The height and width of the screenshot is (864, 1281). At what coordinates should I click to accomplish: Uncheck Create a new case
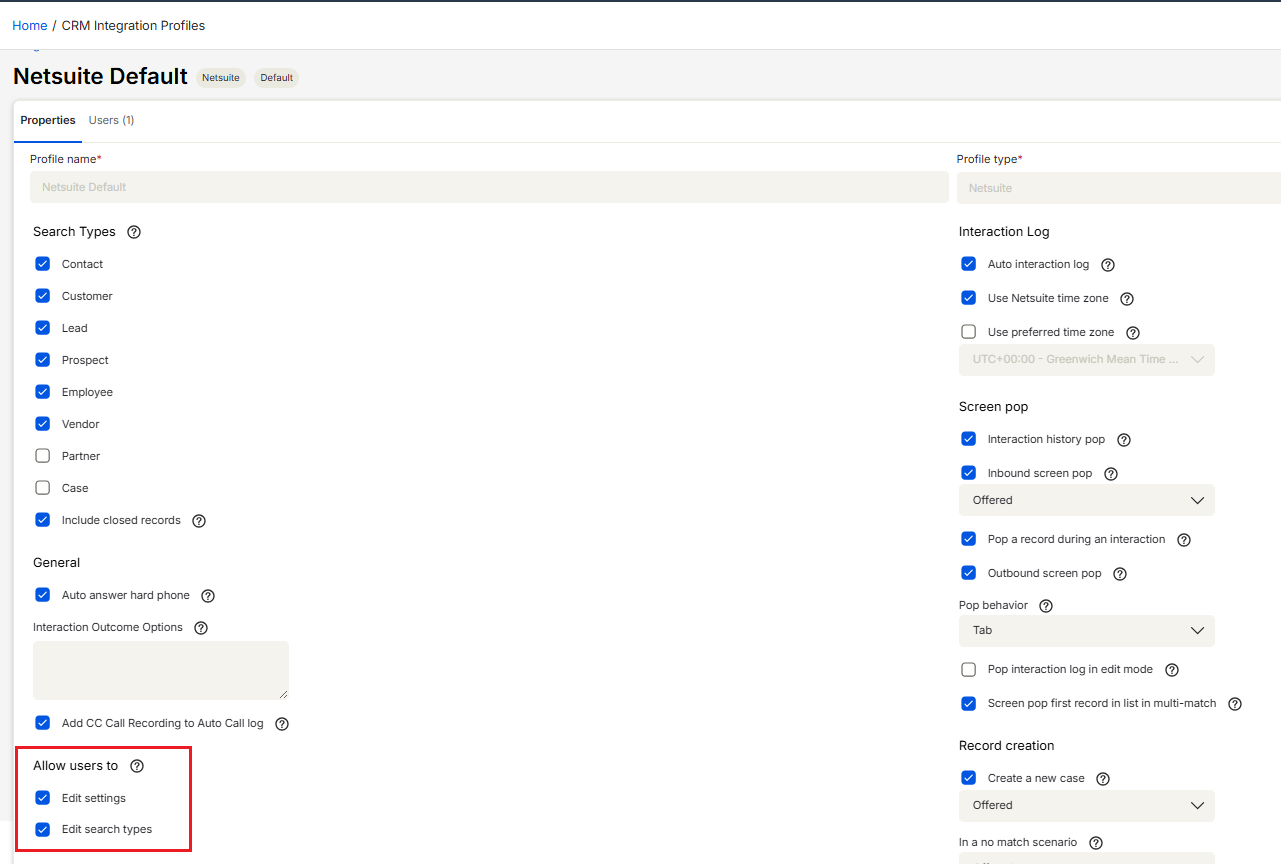tap(969, 778)
